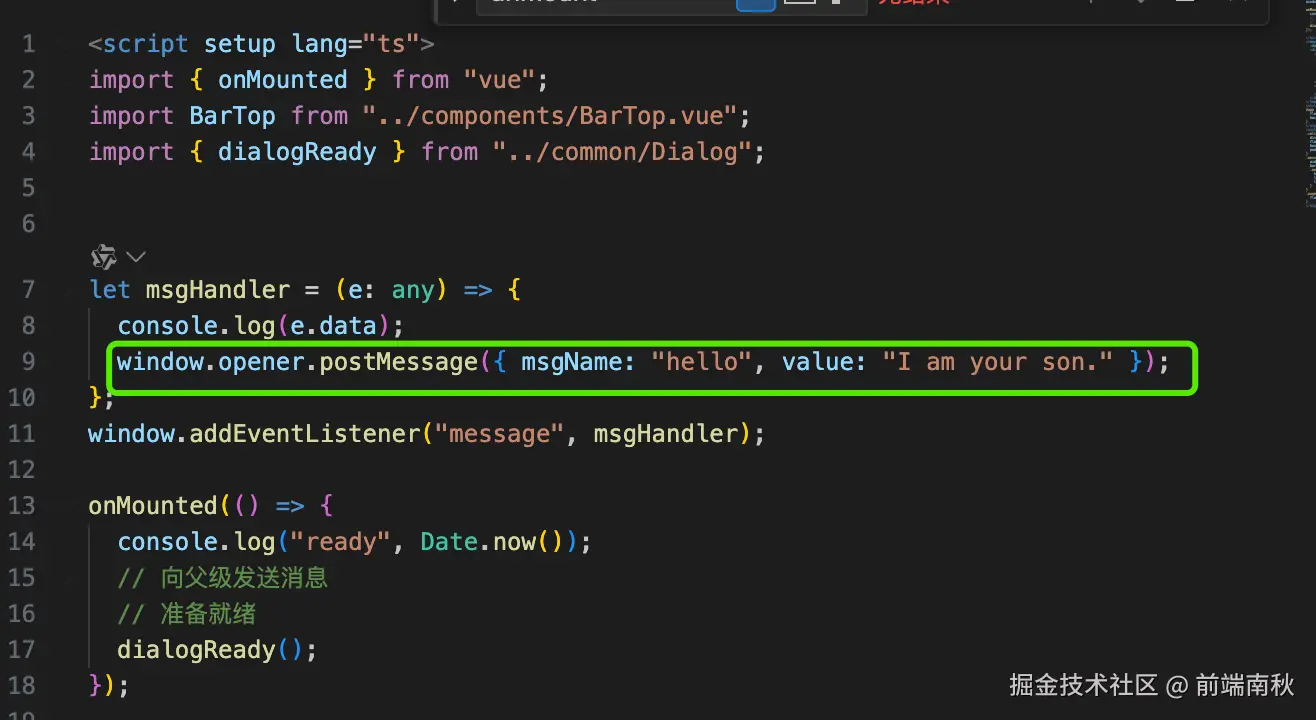The image size is (1316, 720).
Task: Click 'dialogReady' in the import on line 4
Action: [x=297, y=152]
